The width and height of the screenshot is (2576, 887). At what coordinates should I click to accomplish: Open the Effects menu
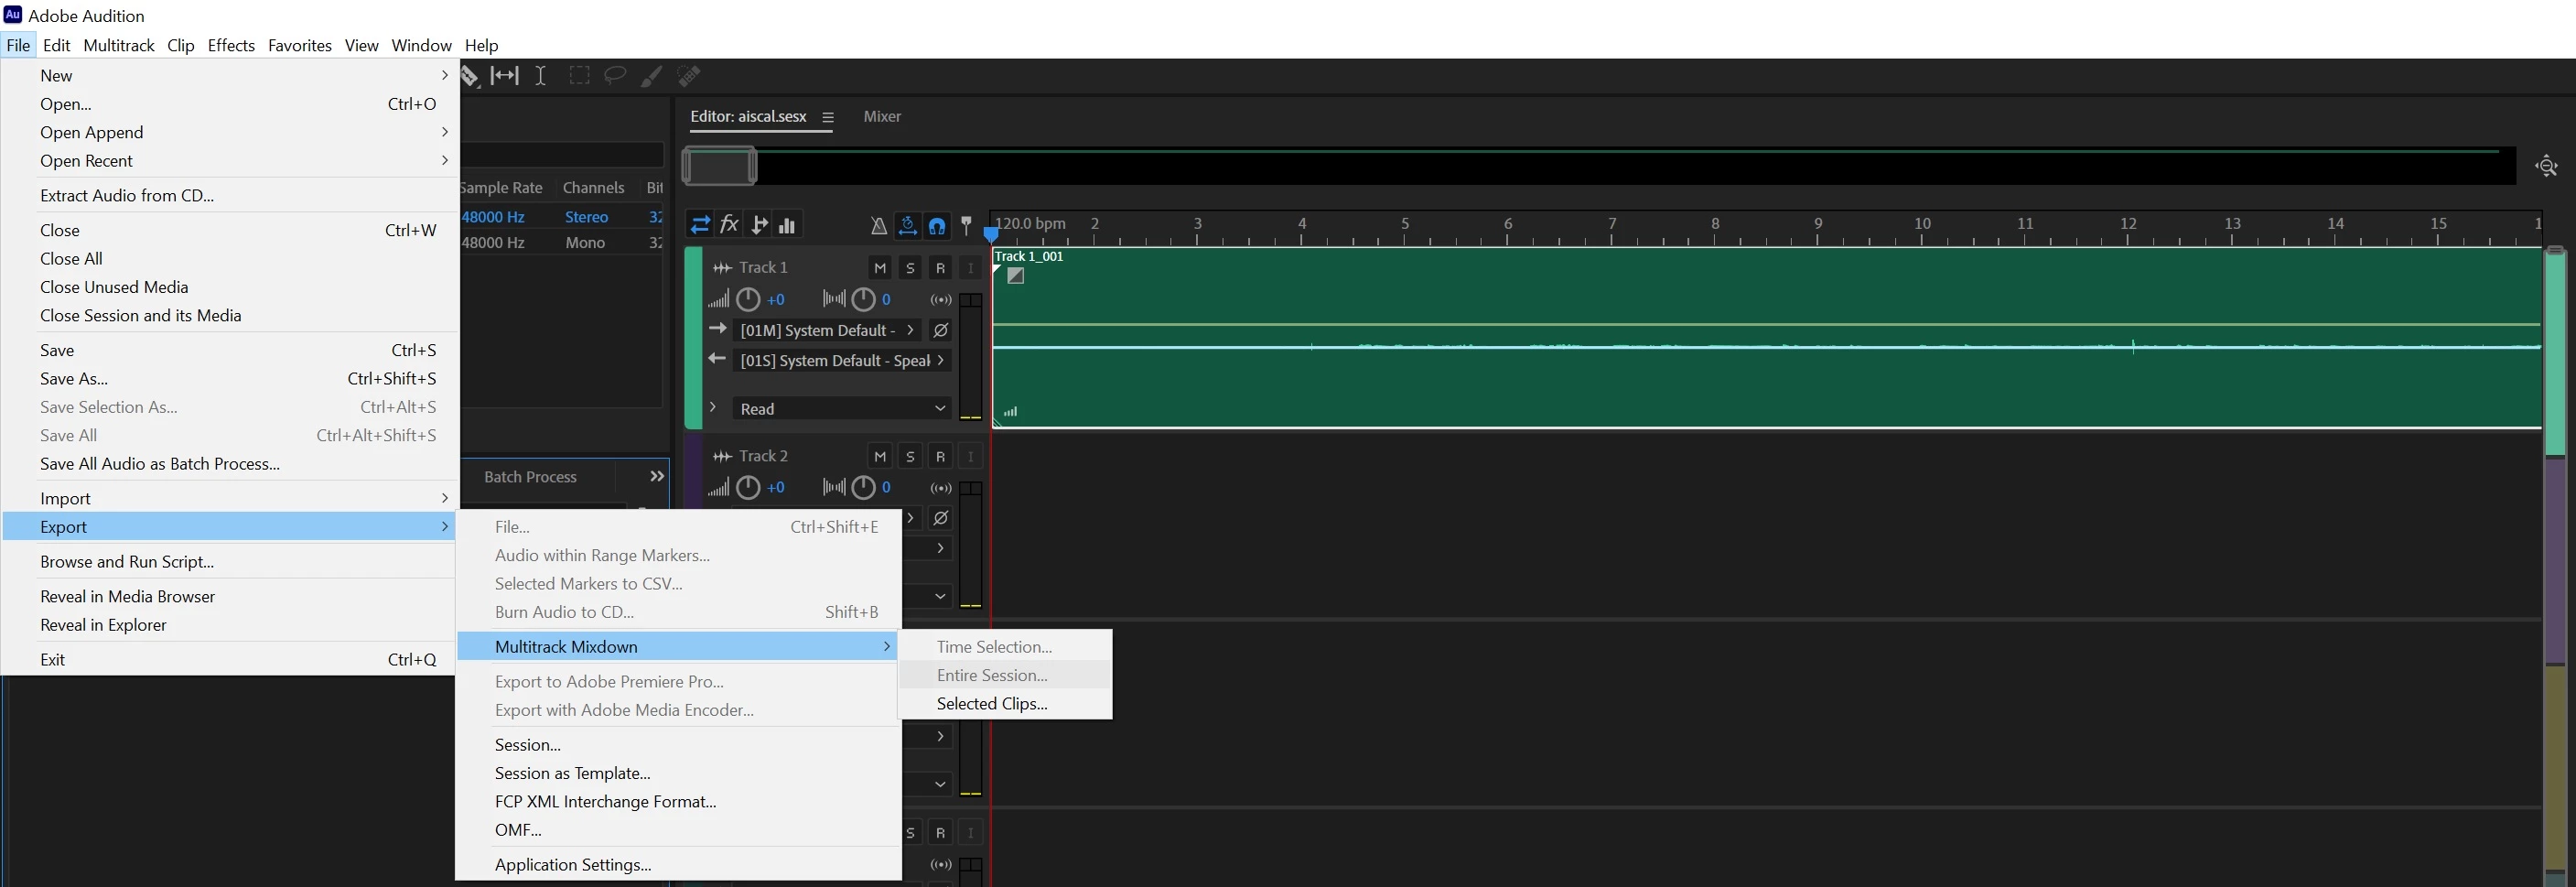(231, 45)
